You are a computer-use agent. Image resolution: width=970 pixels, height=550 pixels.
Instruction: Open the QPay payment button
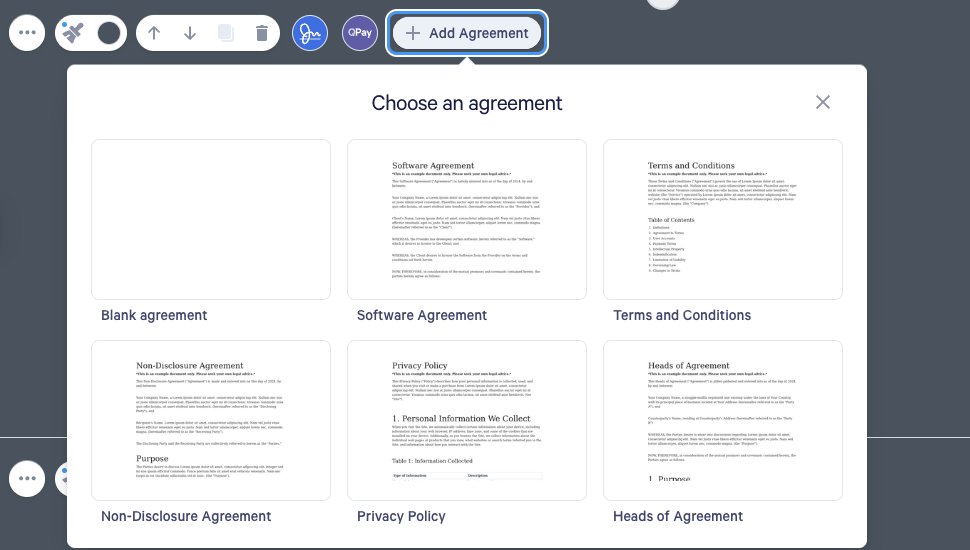(x=359, y=33)
